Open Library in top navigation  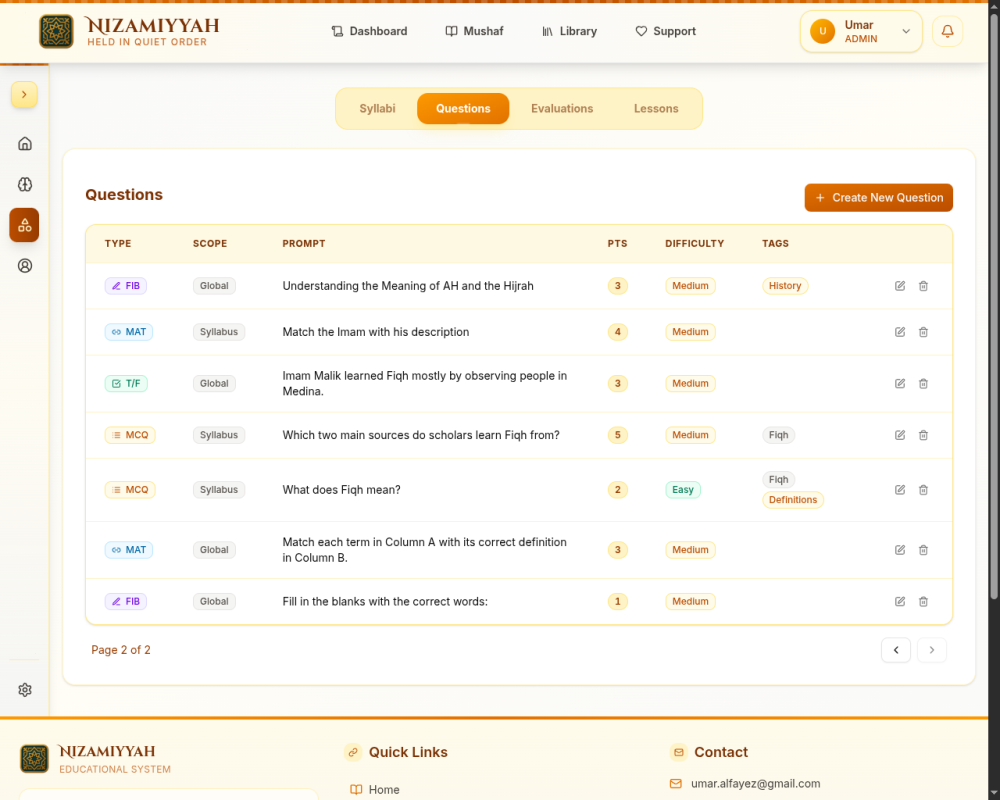tap(569, 31)
